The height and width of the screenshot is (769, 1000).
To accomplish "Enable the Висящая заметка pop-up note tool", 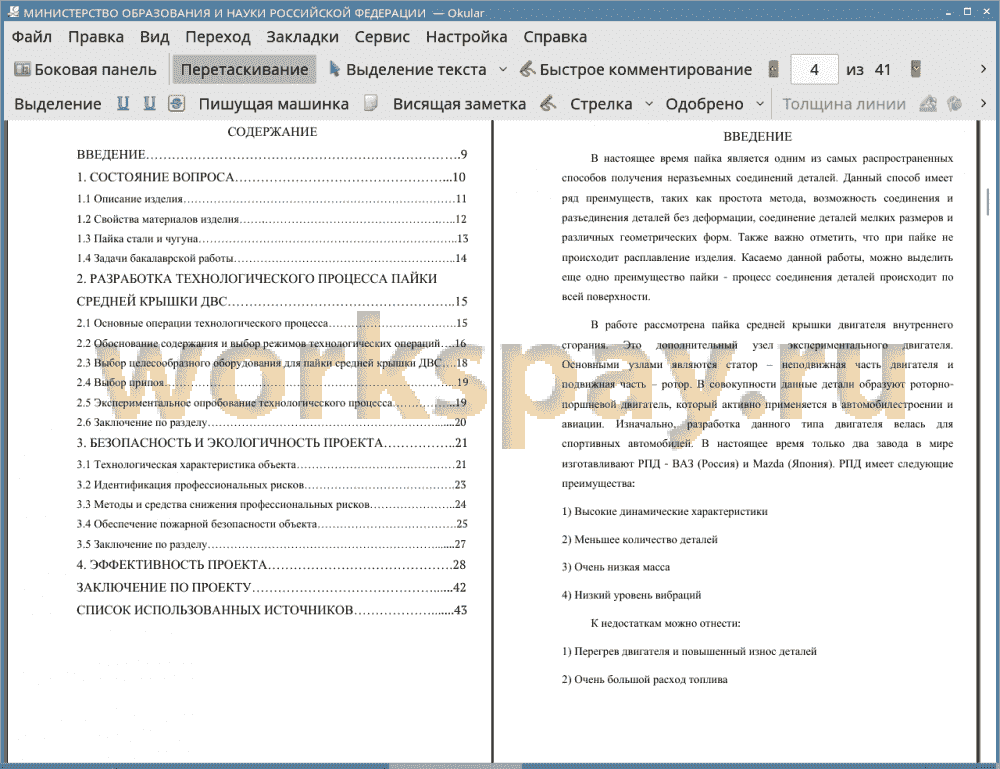I will pos(459,104).
